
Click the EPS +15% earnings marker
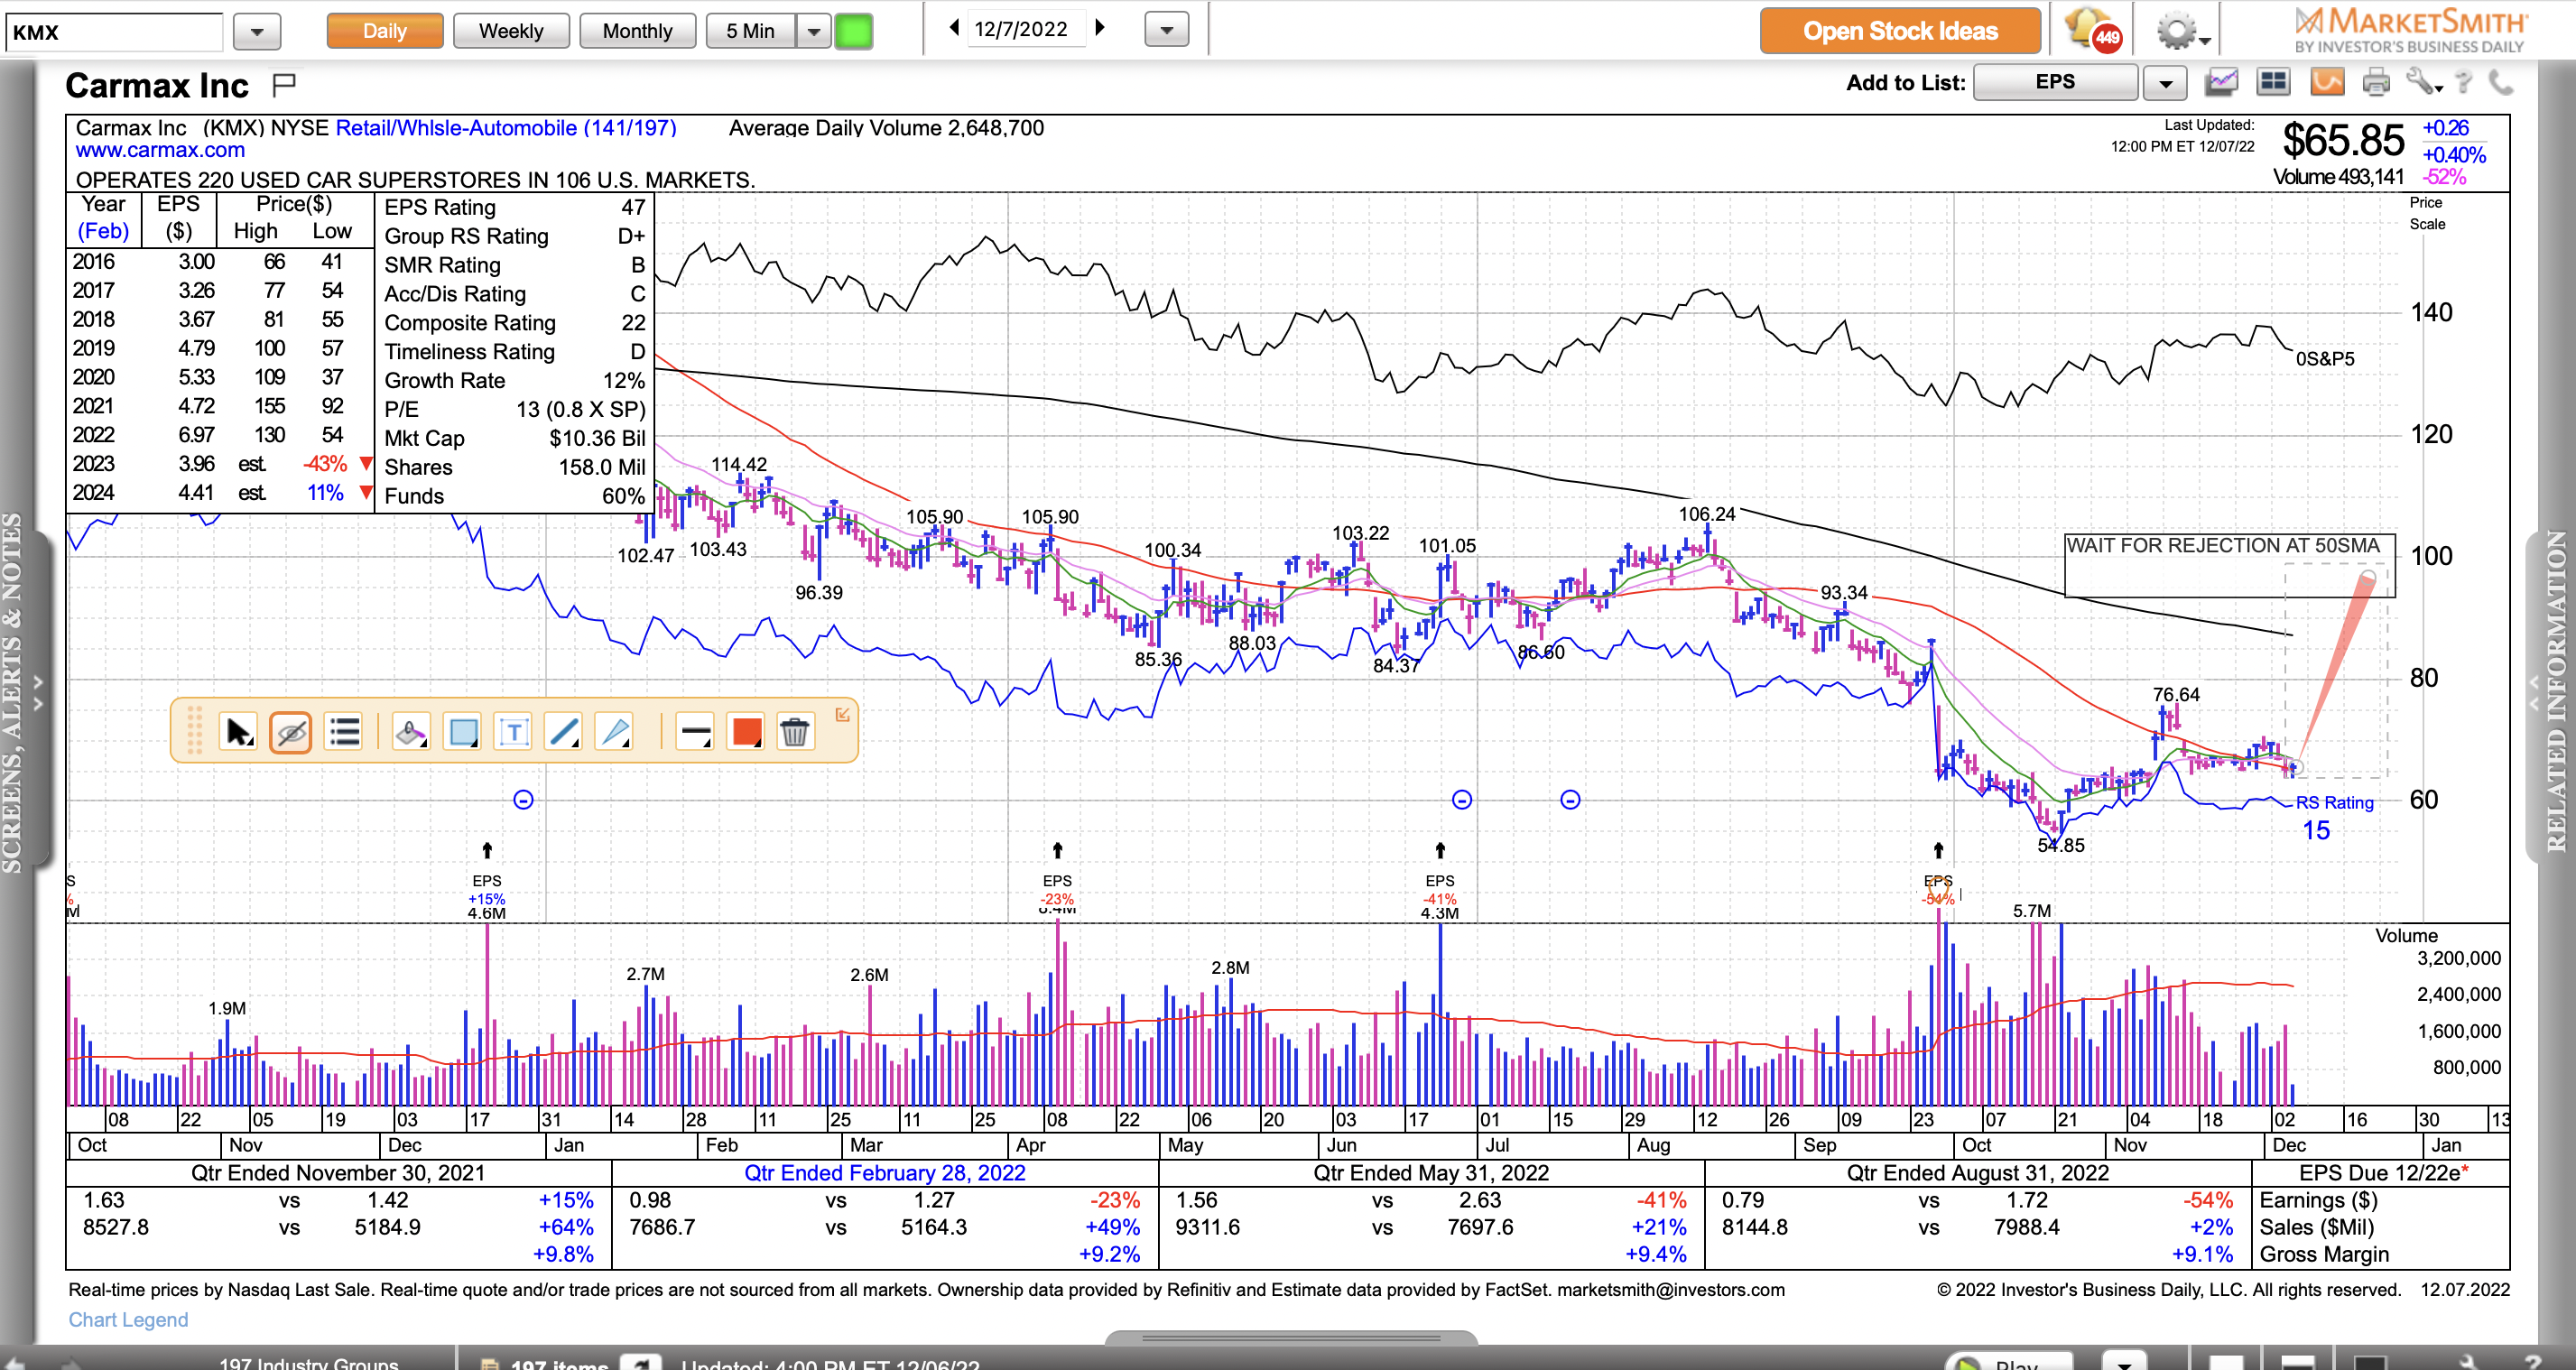[487, 889]
